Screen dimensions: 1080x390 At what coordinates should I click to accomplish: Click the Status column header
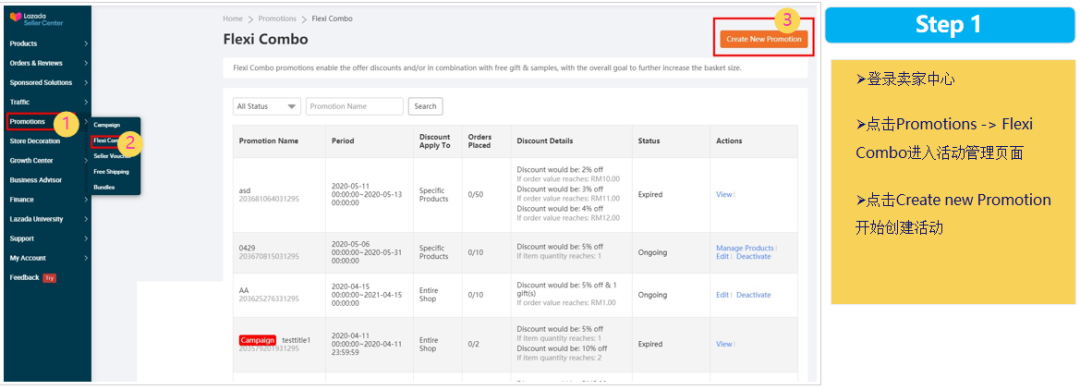tap(649, 141)
